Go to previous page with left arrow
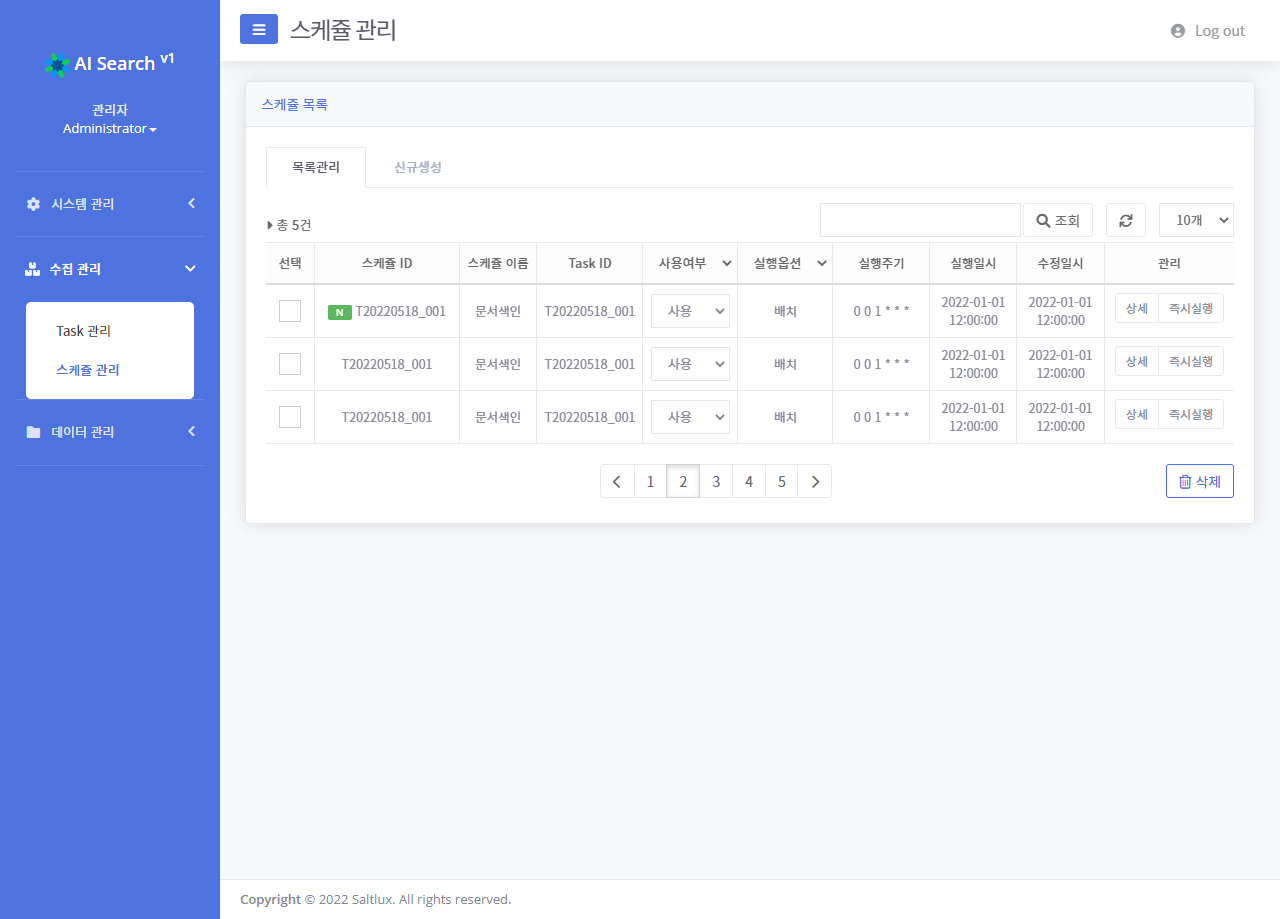 (x=617, y=481)
